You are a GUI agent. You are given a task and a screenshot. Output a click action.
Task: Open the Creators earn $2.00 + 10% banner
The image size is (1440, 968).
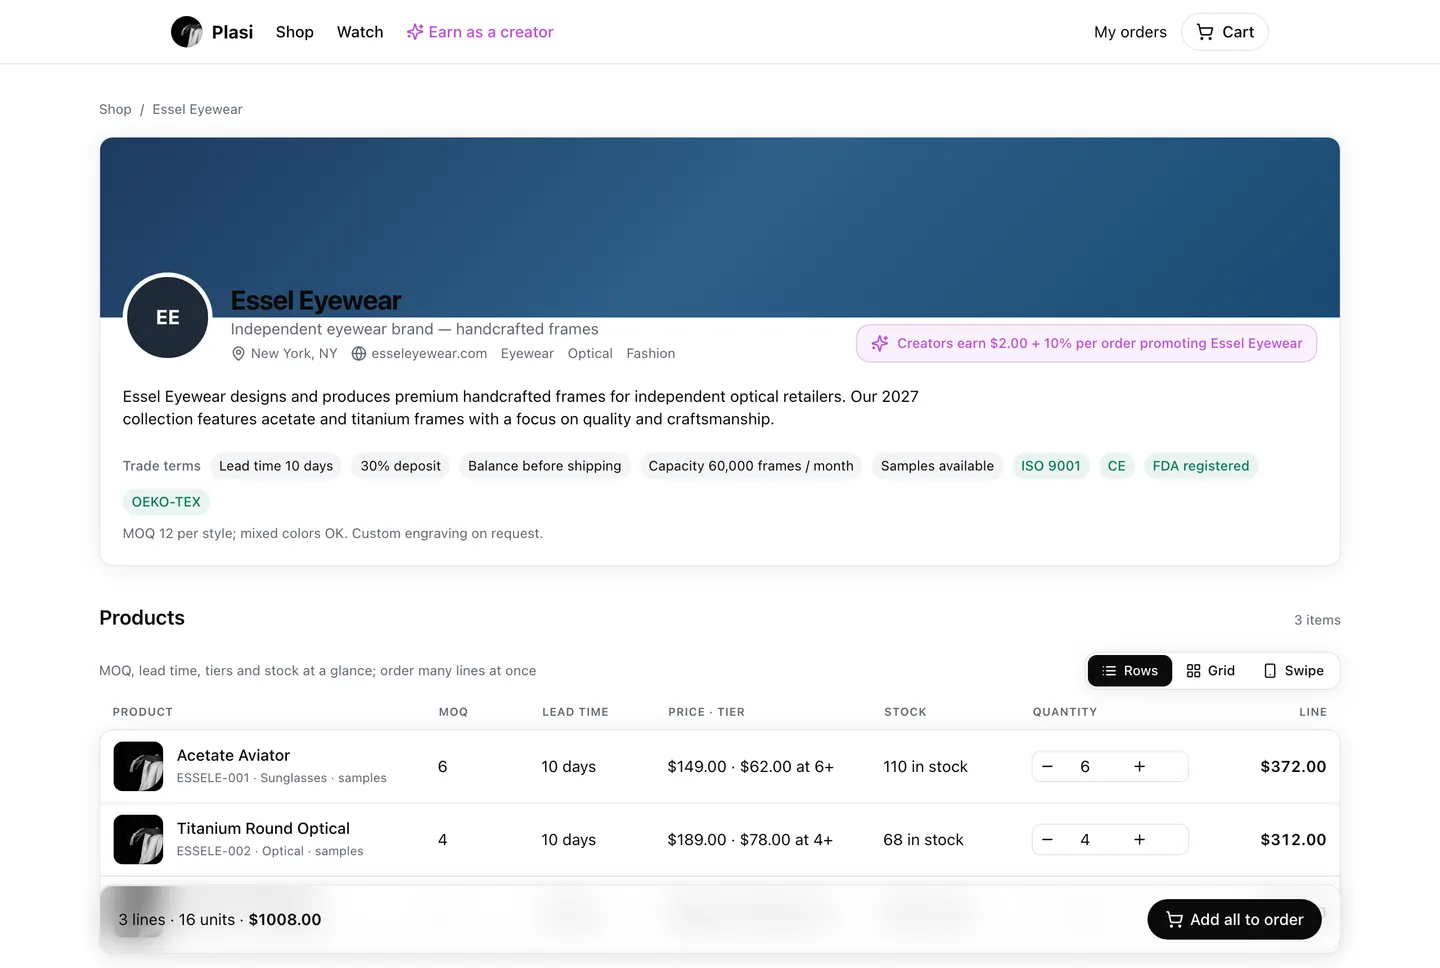pyautogui.click(x=1086, y=343)
